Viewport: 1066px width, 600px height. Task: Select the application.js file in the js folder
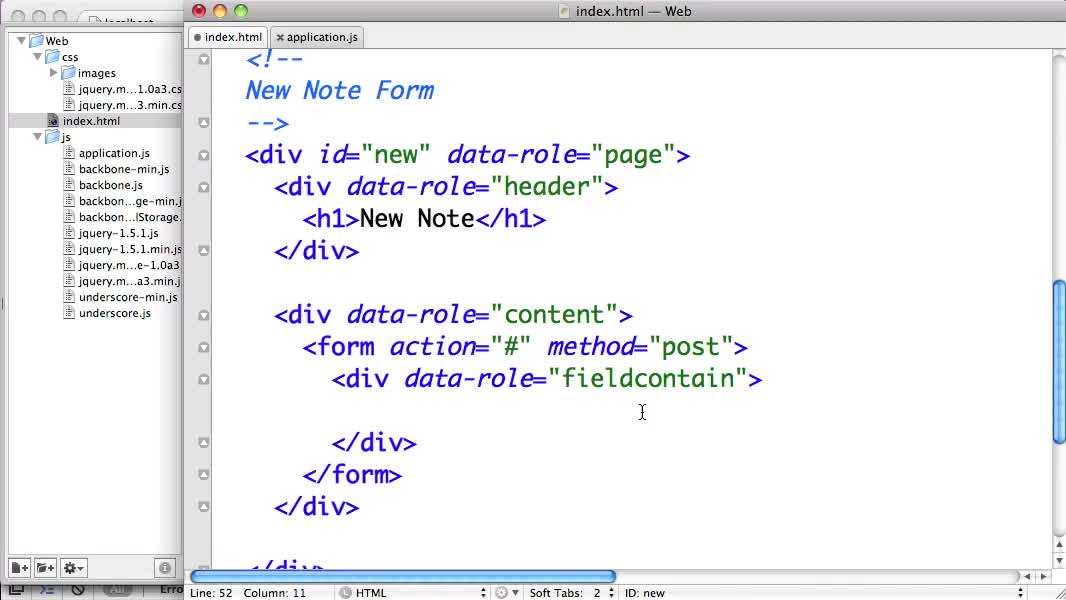point(115,153)
